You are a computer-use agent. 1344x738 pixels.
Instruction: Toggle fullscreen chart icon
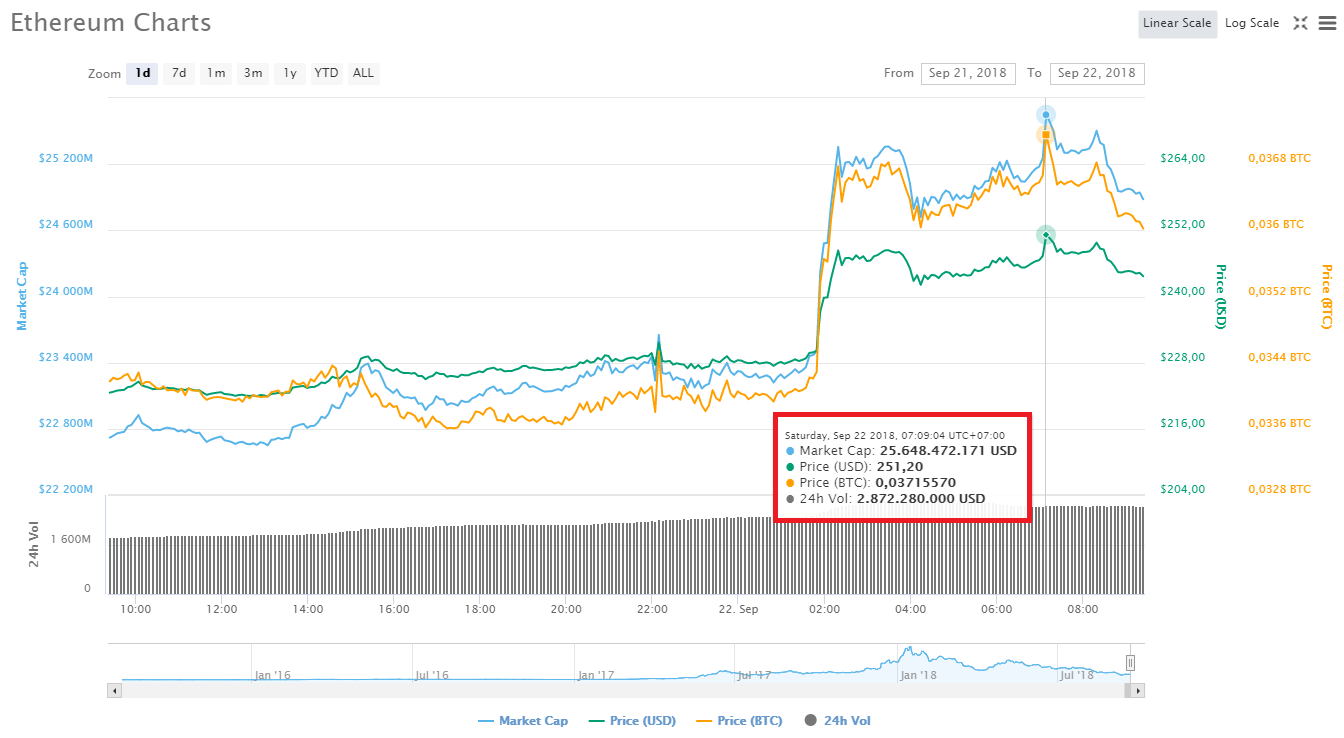pos(1300,23)
